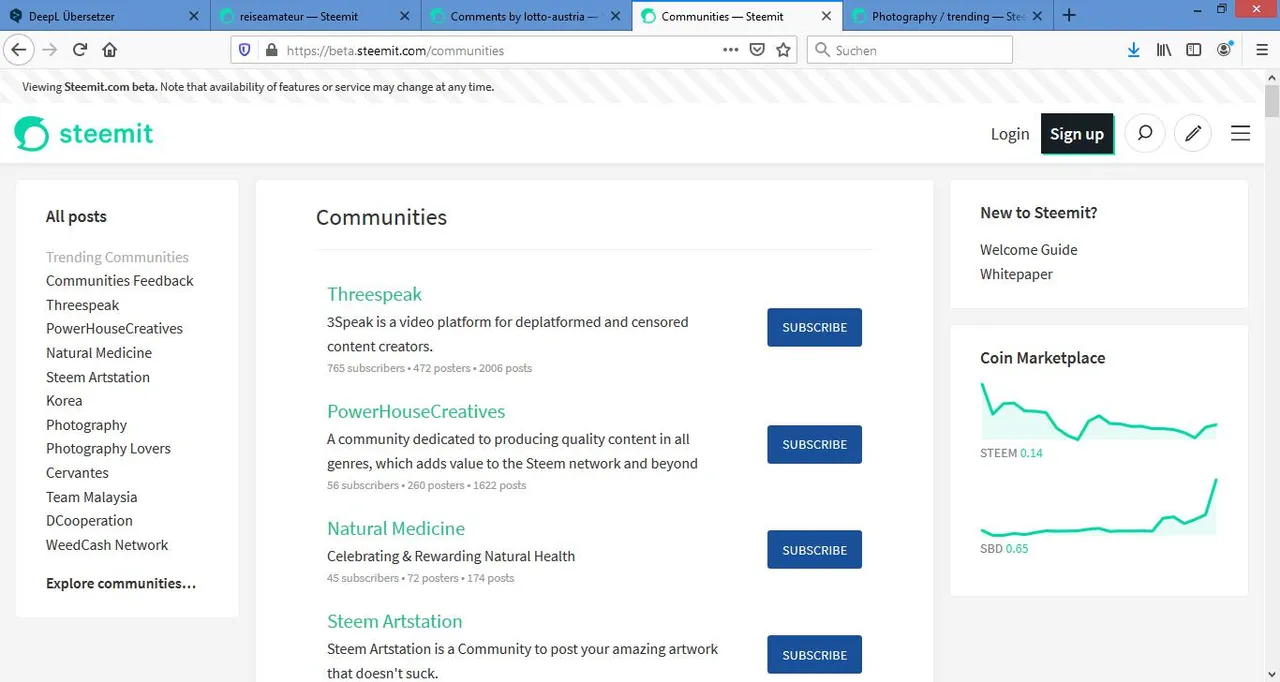The width and height of the screenshot is (1280, 682).
Task: Subscribe to Natural Medicine community
Action: [x=814, y=550]
